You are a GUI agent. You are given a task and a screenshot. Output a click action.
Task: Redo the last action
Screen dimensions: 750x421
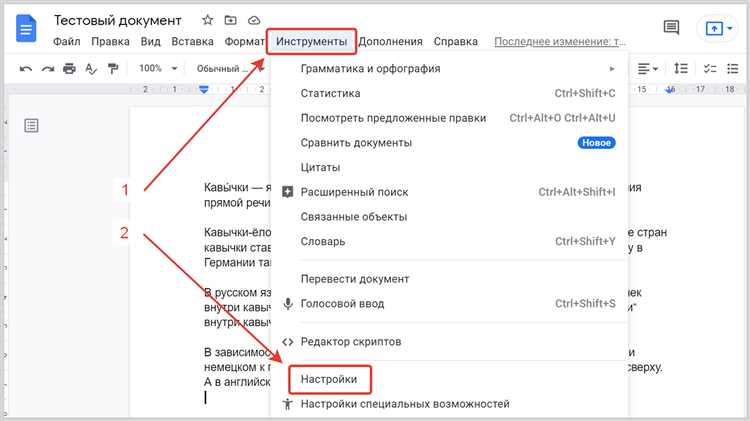coord(47,69)
